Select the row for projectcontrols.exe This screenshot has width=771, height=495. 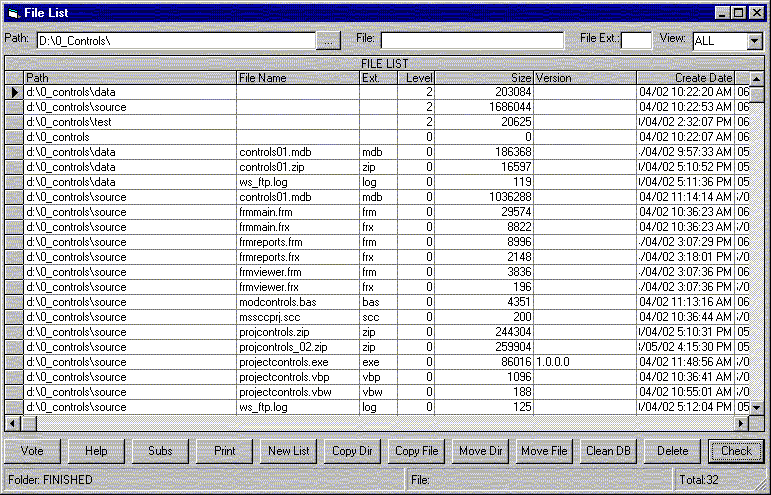tap(297, 362)
